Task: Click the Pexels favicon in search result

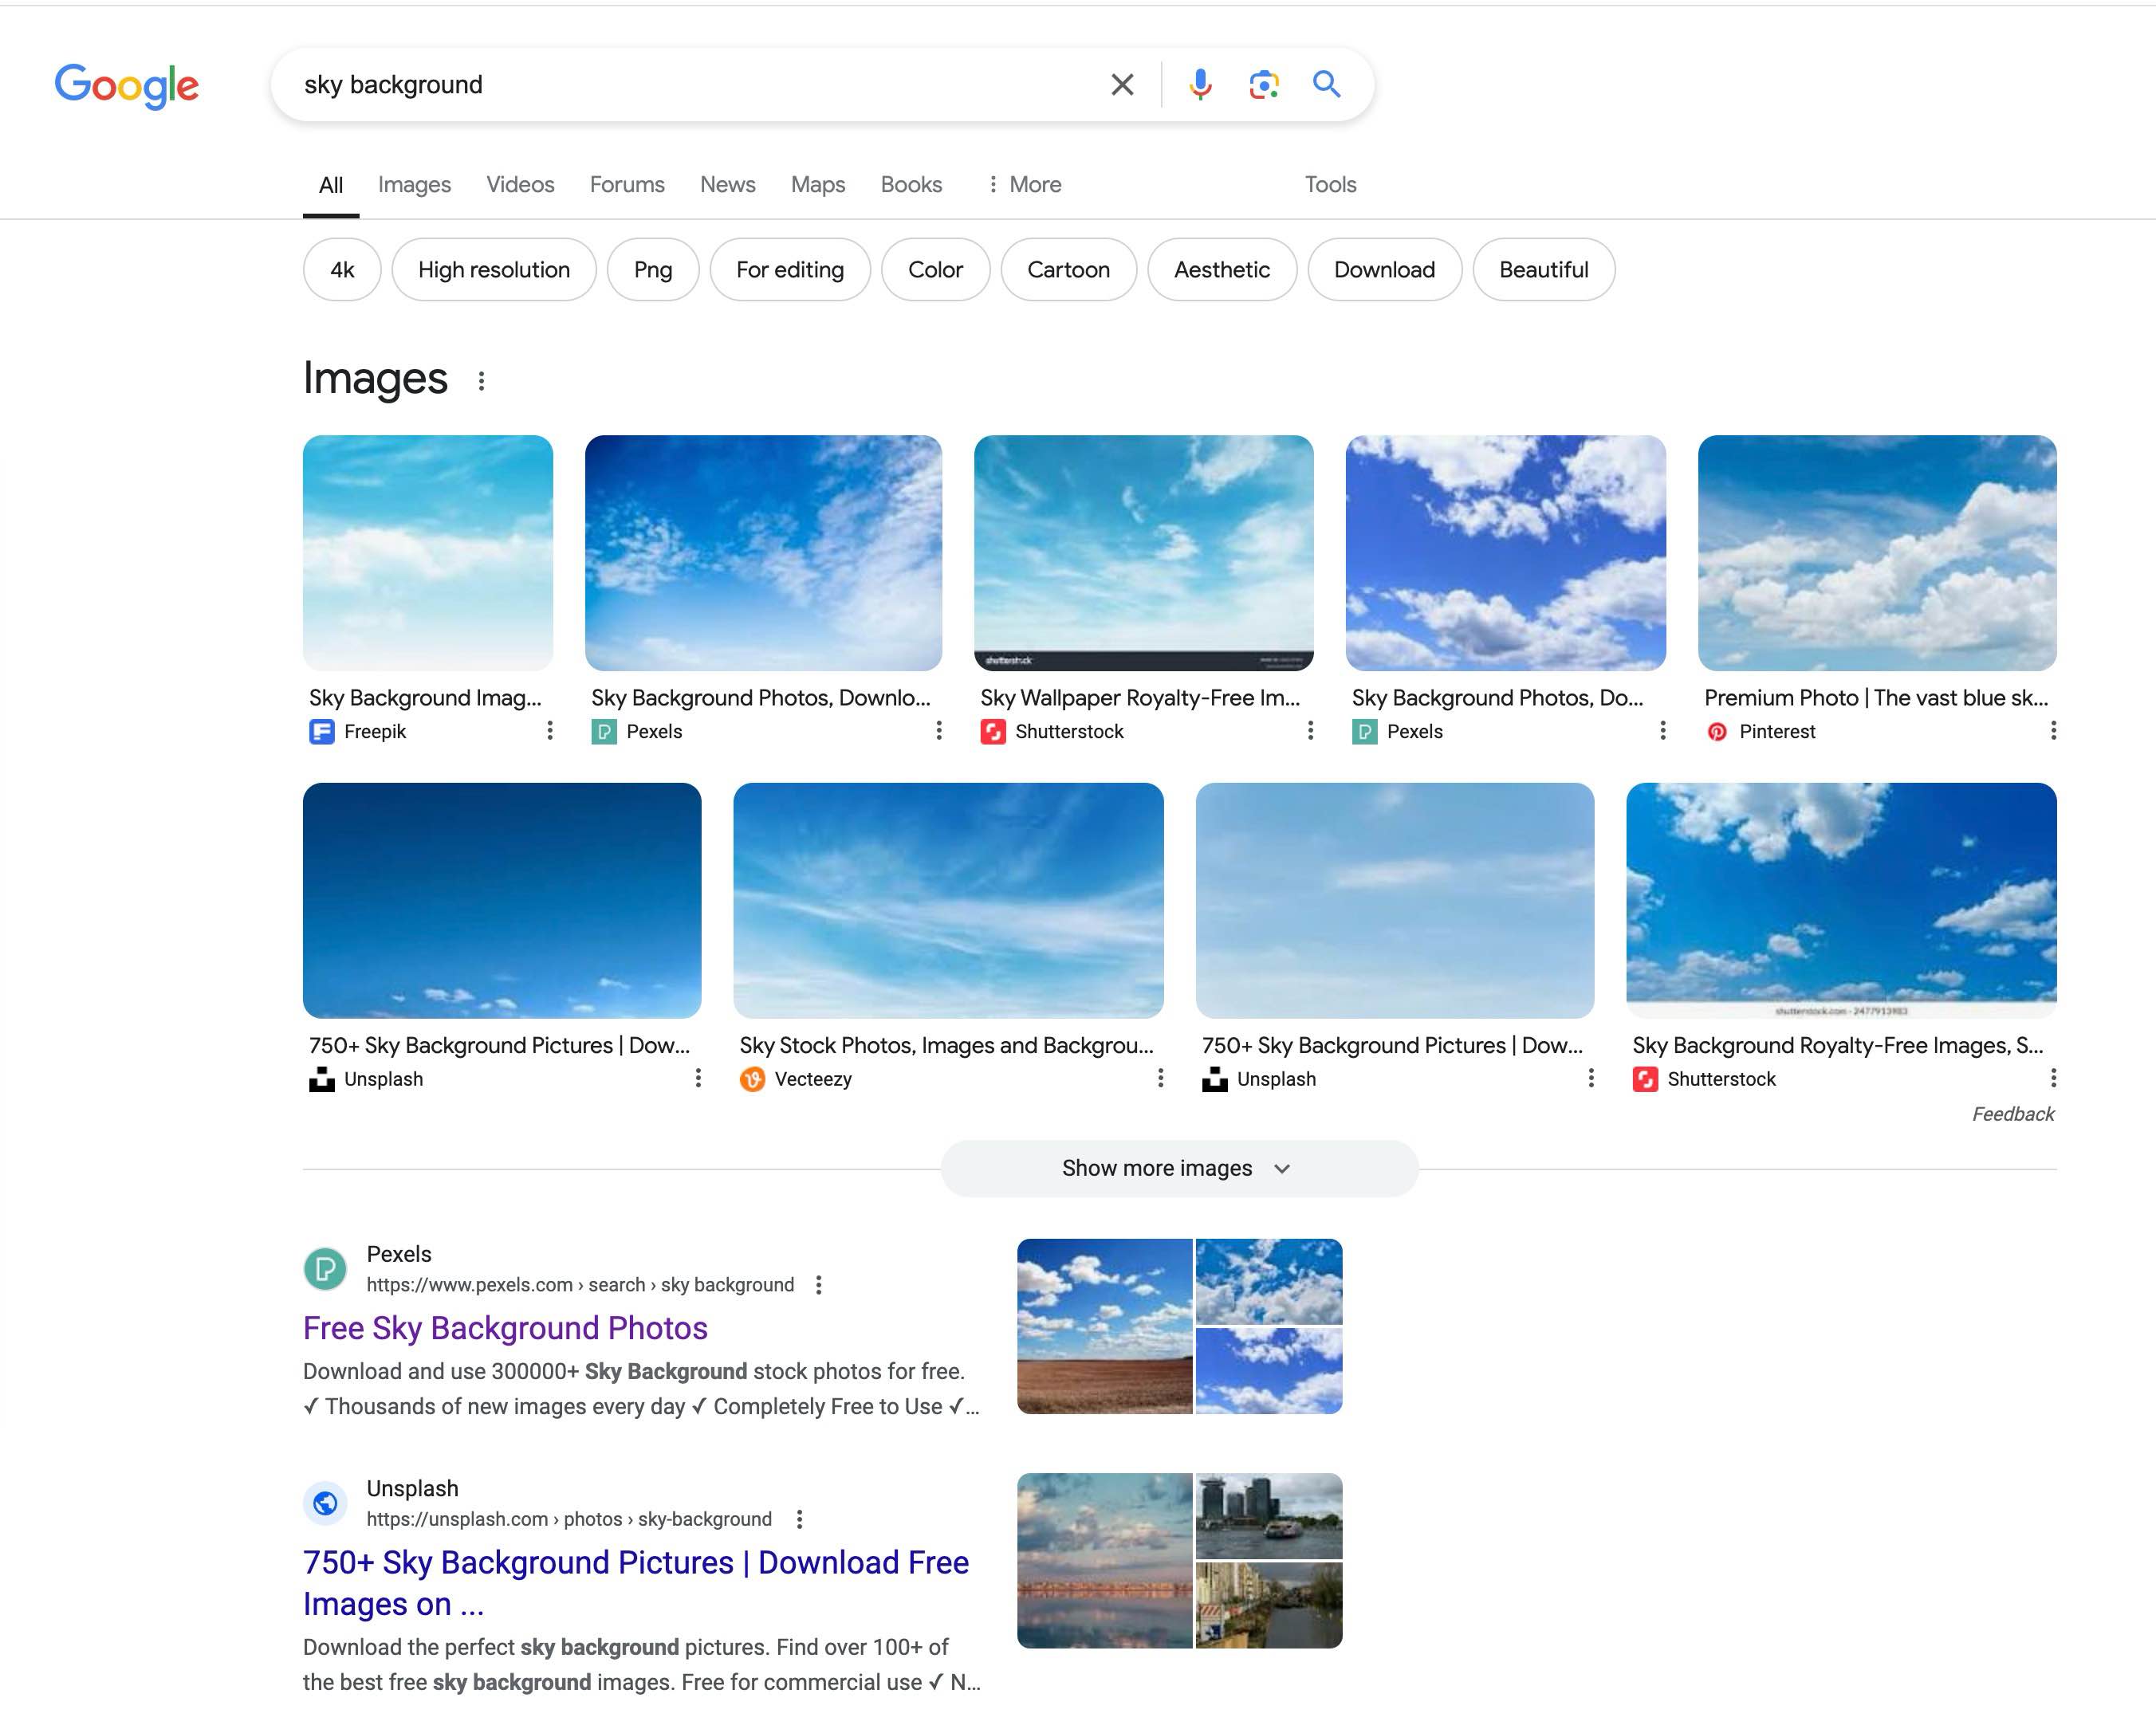Action: (x=325, y=1269)
